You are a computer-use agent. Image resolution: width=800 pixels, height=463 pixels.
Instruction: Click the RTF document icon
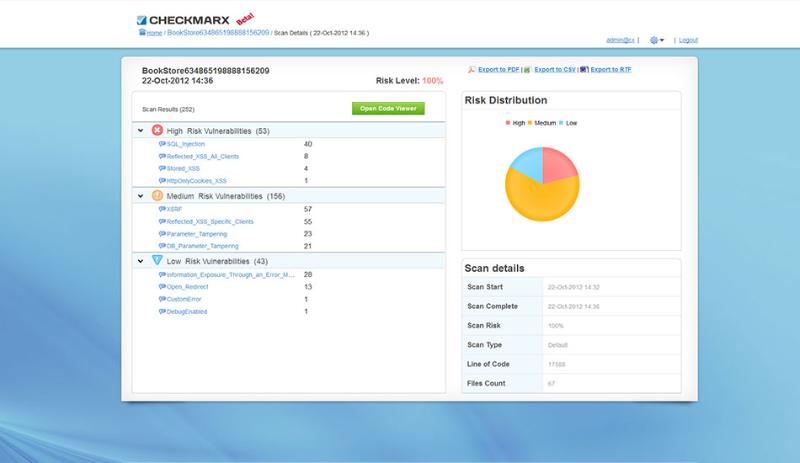pos(584,69)
